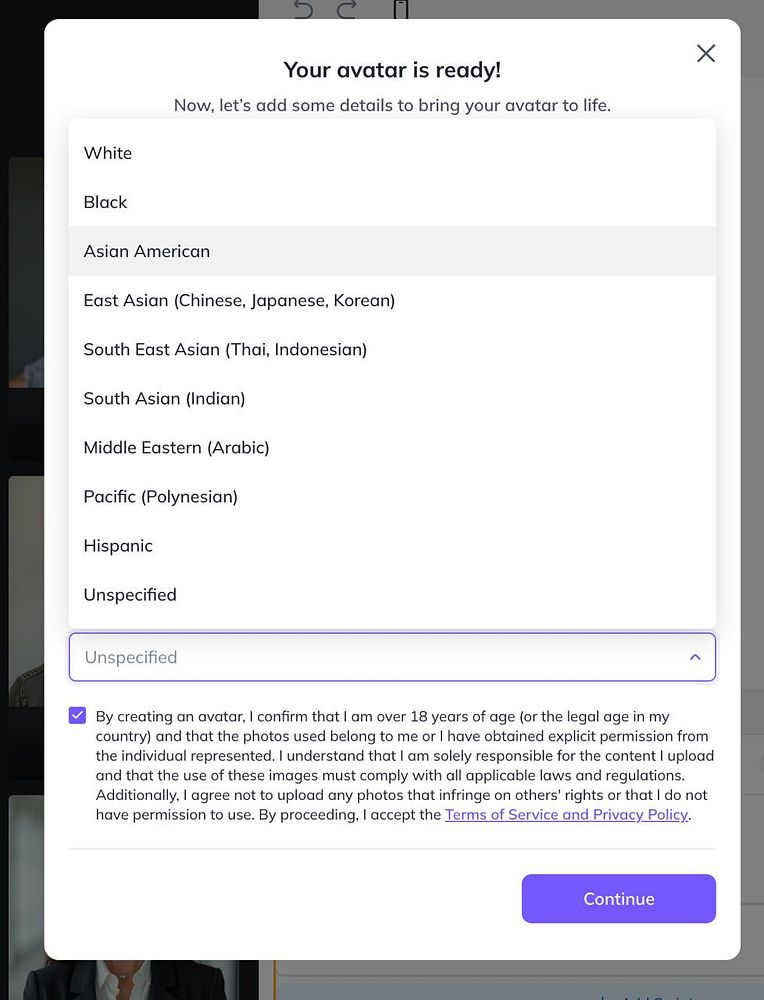Click the device icon beside redo
764x1000 pixels.
400,9
